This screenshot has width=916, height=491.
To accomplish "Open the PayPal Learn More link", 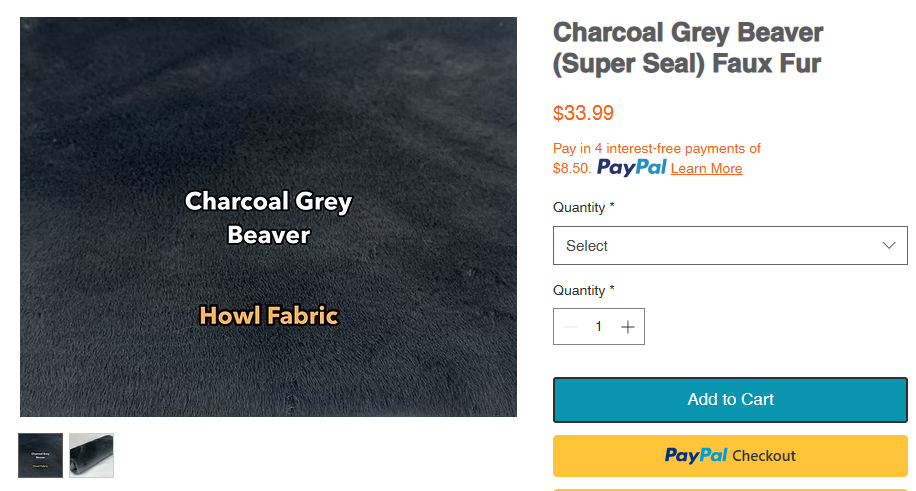I will coord(706,168).
